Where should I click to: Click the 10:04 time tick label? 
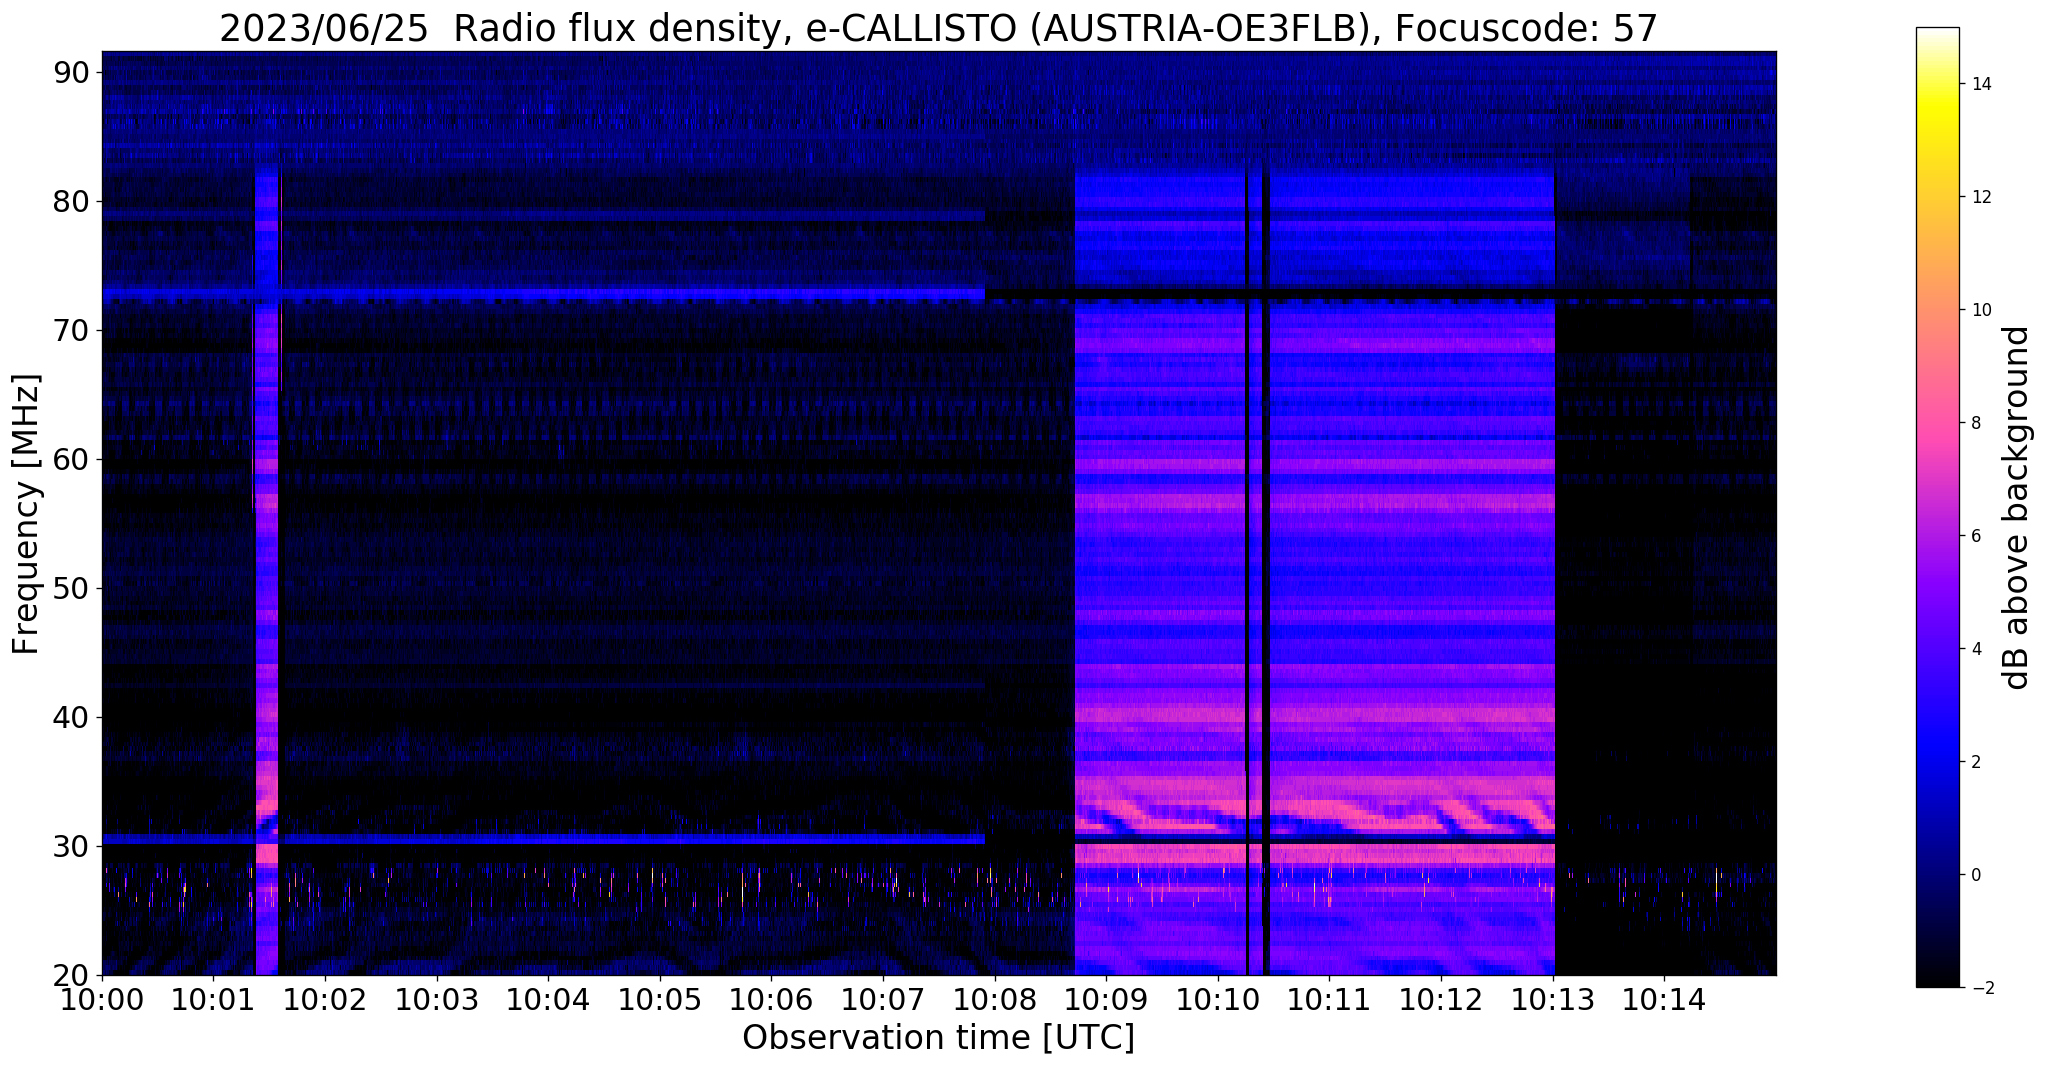[548, 1001]
